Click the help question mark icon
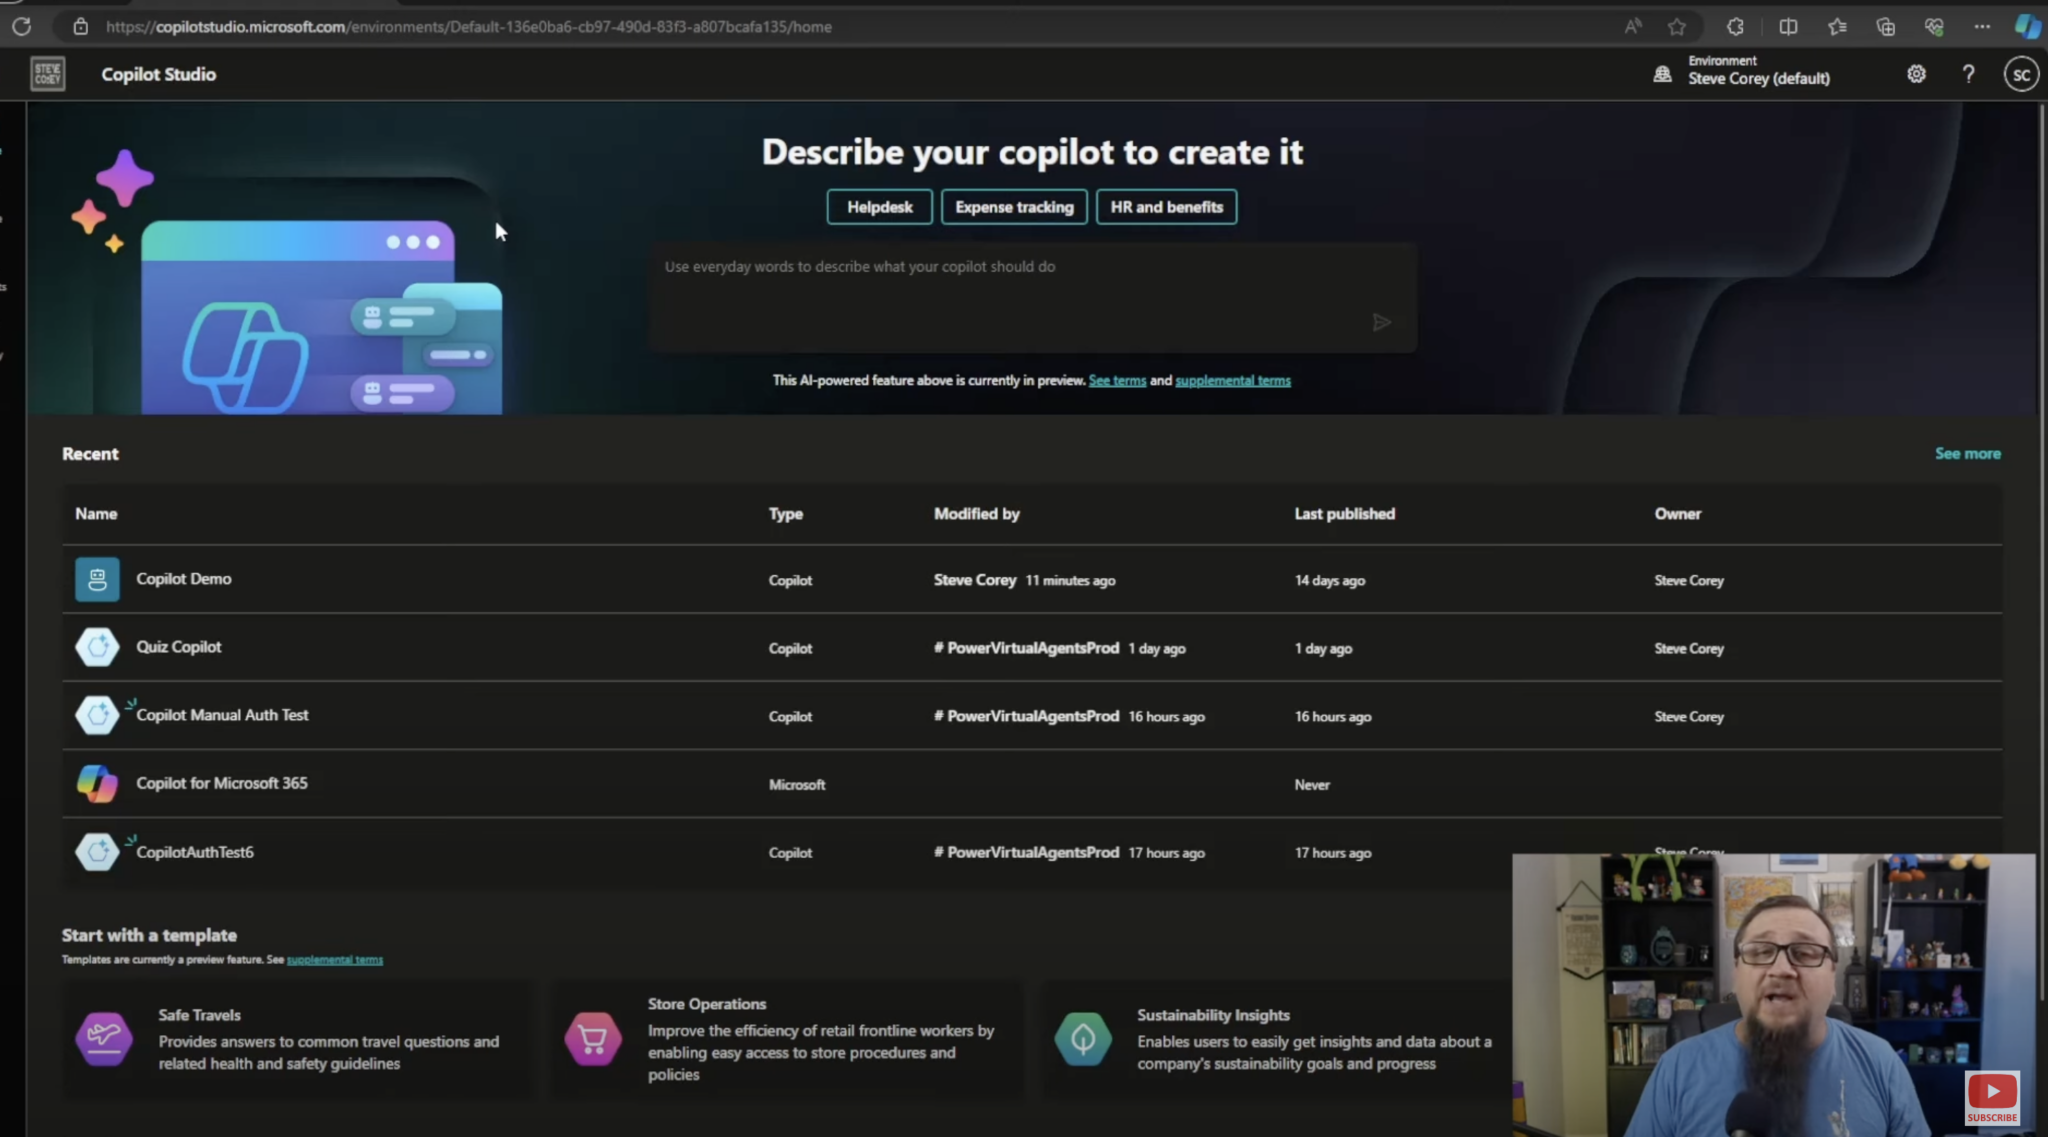Viewport: 2048px width, 1137px height. (x=1968, y=74)
